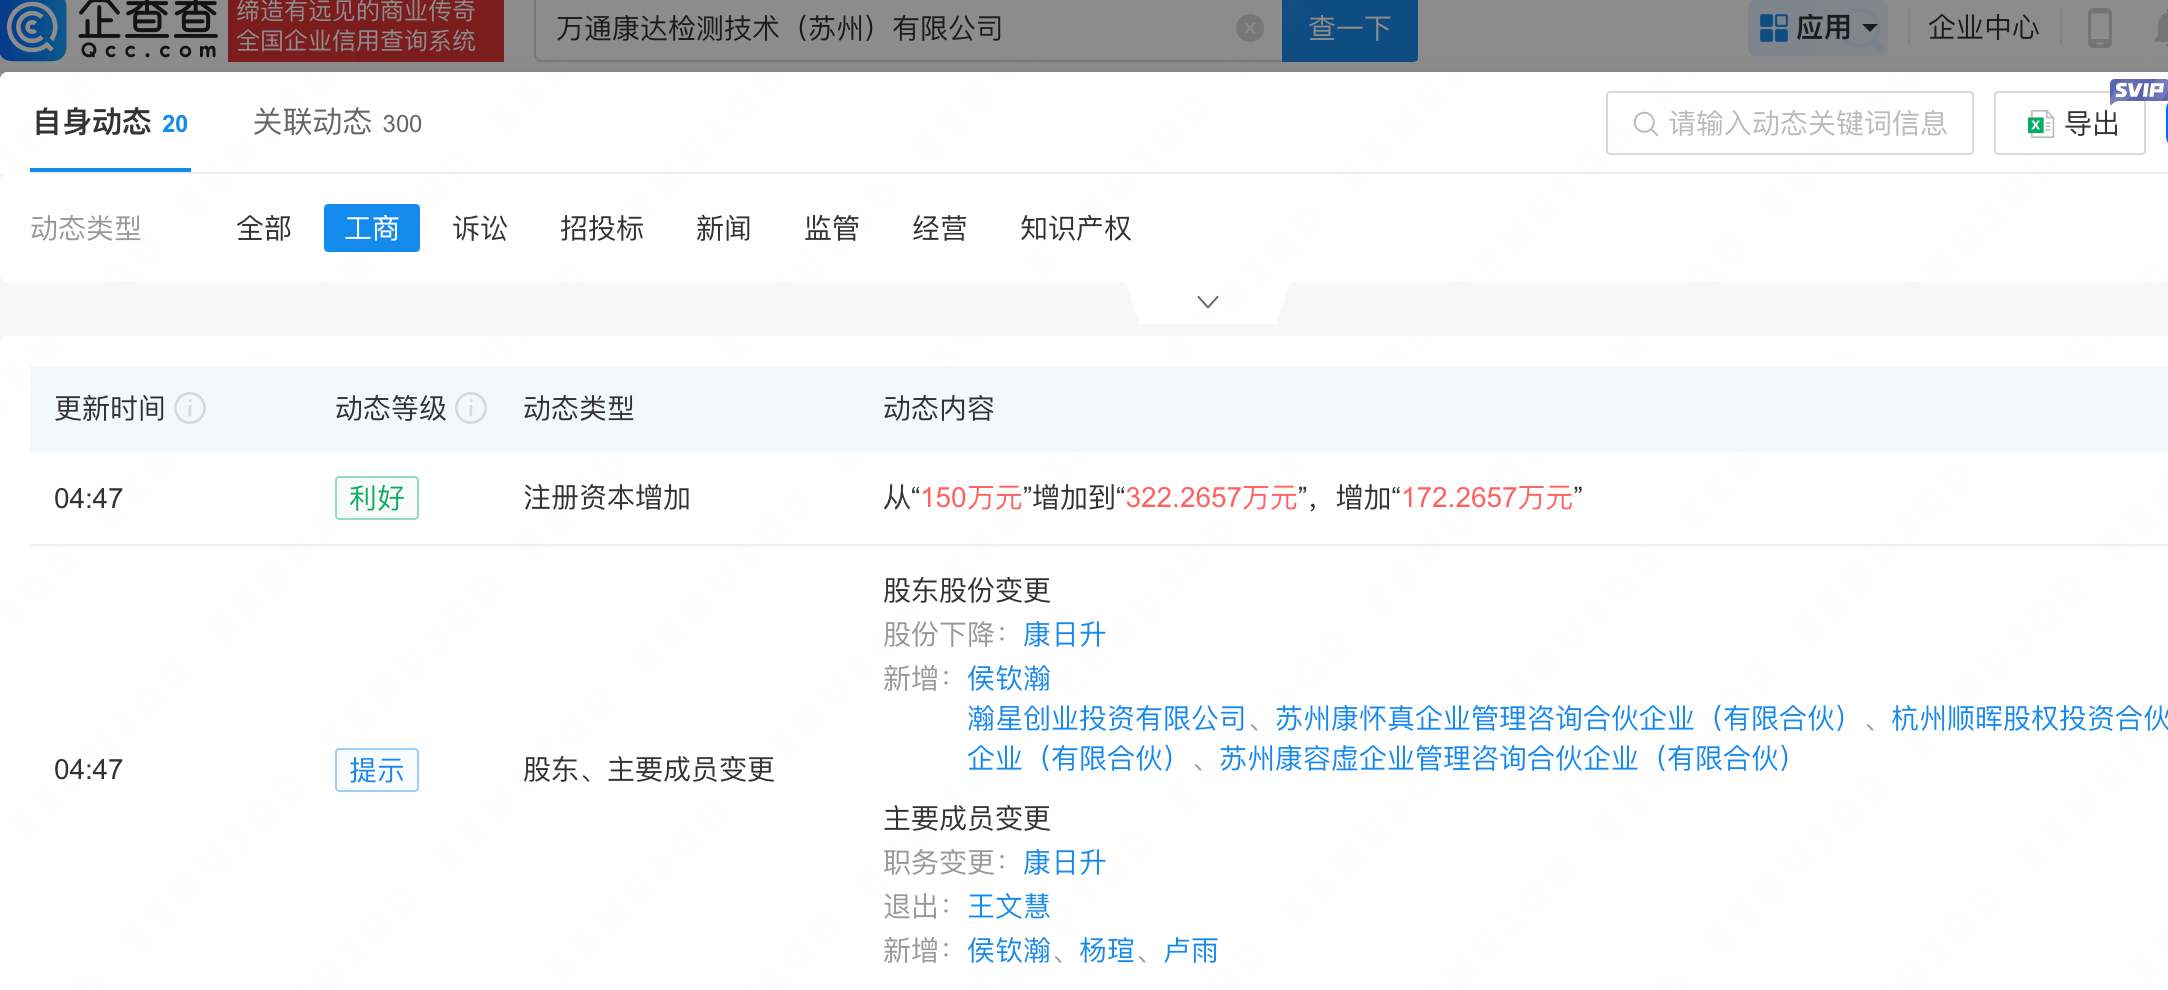
Task: Click the grid icon next to 应用
Action: pos(1772,26)
